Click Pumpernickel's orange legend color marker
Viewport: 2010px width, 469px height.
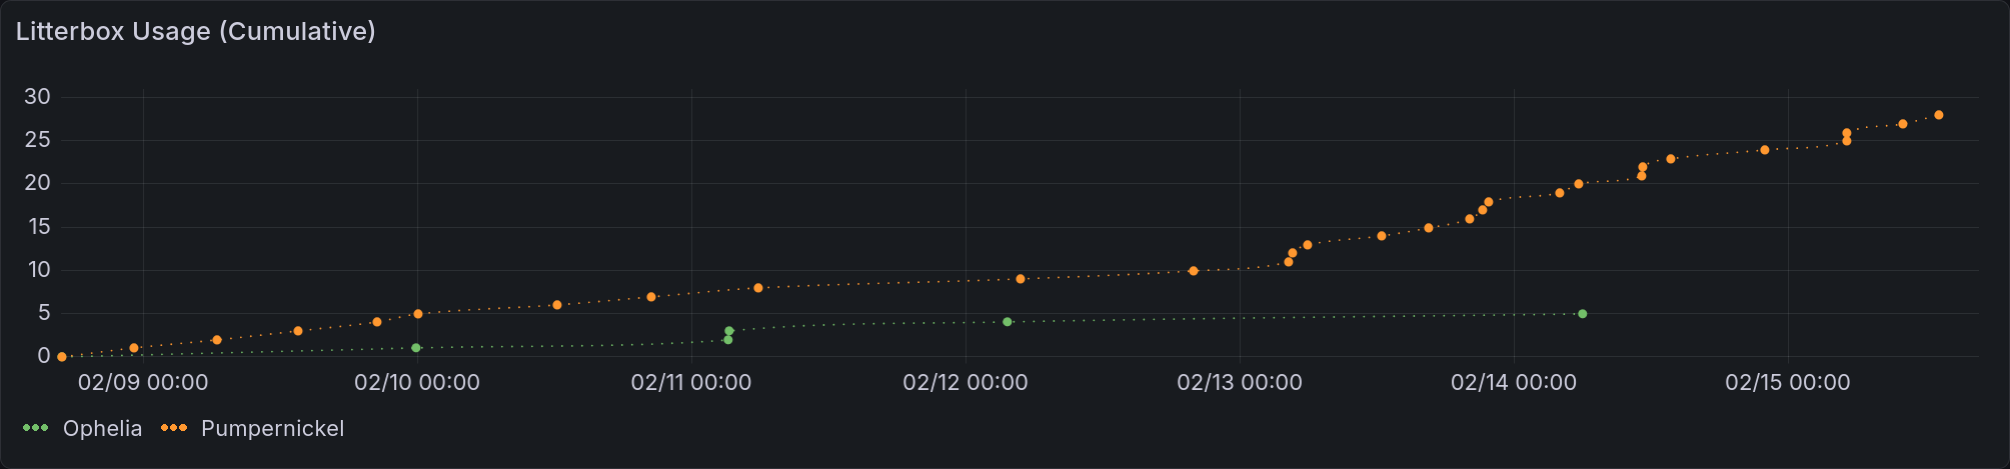click(x=174, y=428)
